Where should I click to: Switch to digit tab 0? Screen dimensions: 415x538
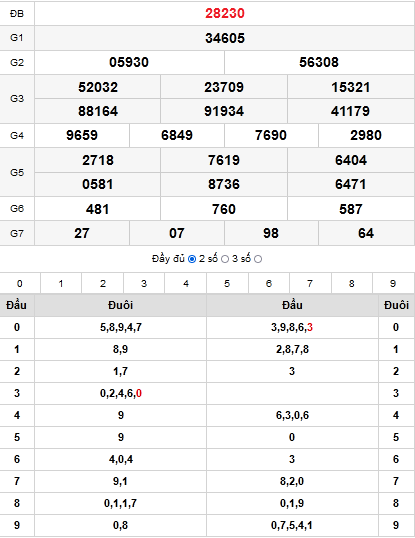coord(20,283)
